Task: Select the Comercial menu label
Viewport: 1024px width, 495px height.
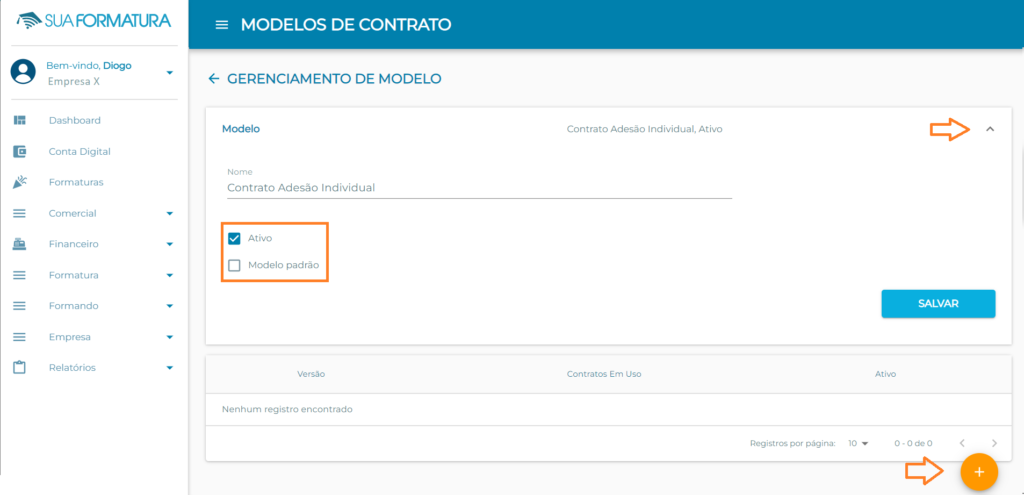Action: click(72, 214)
